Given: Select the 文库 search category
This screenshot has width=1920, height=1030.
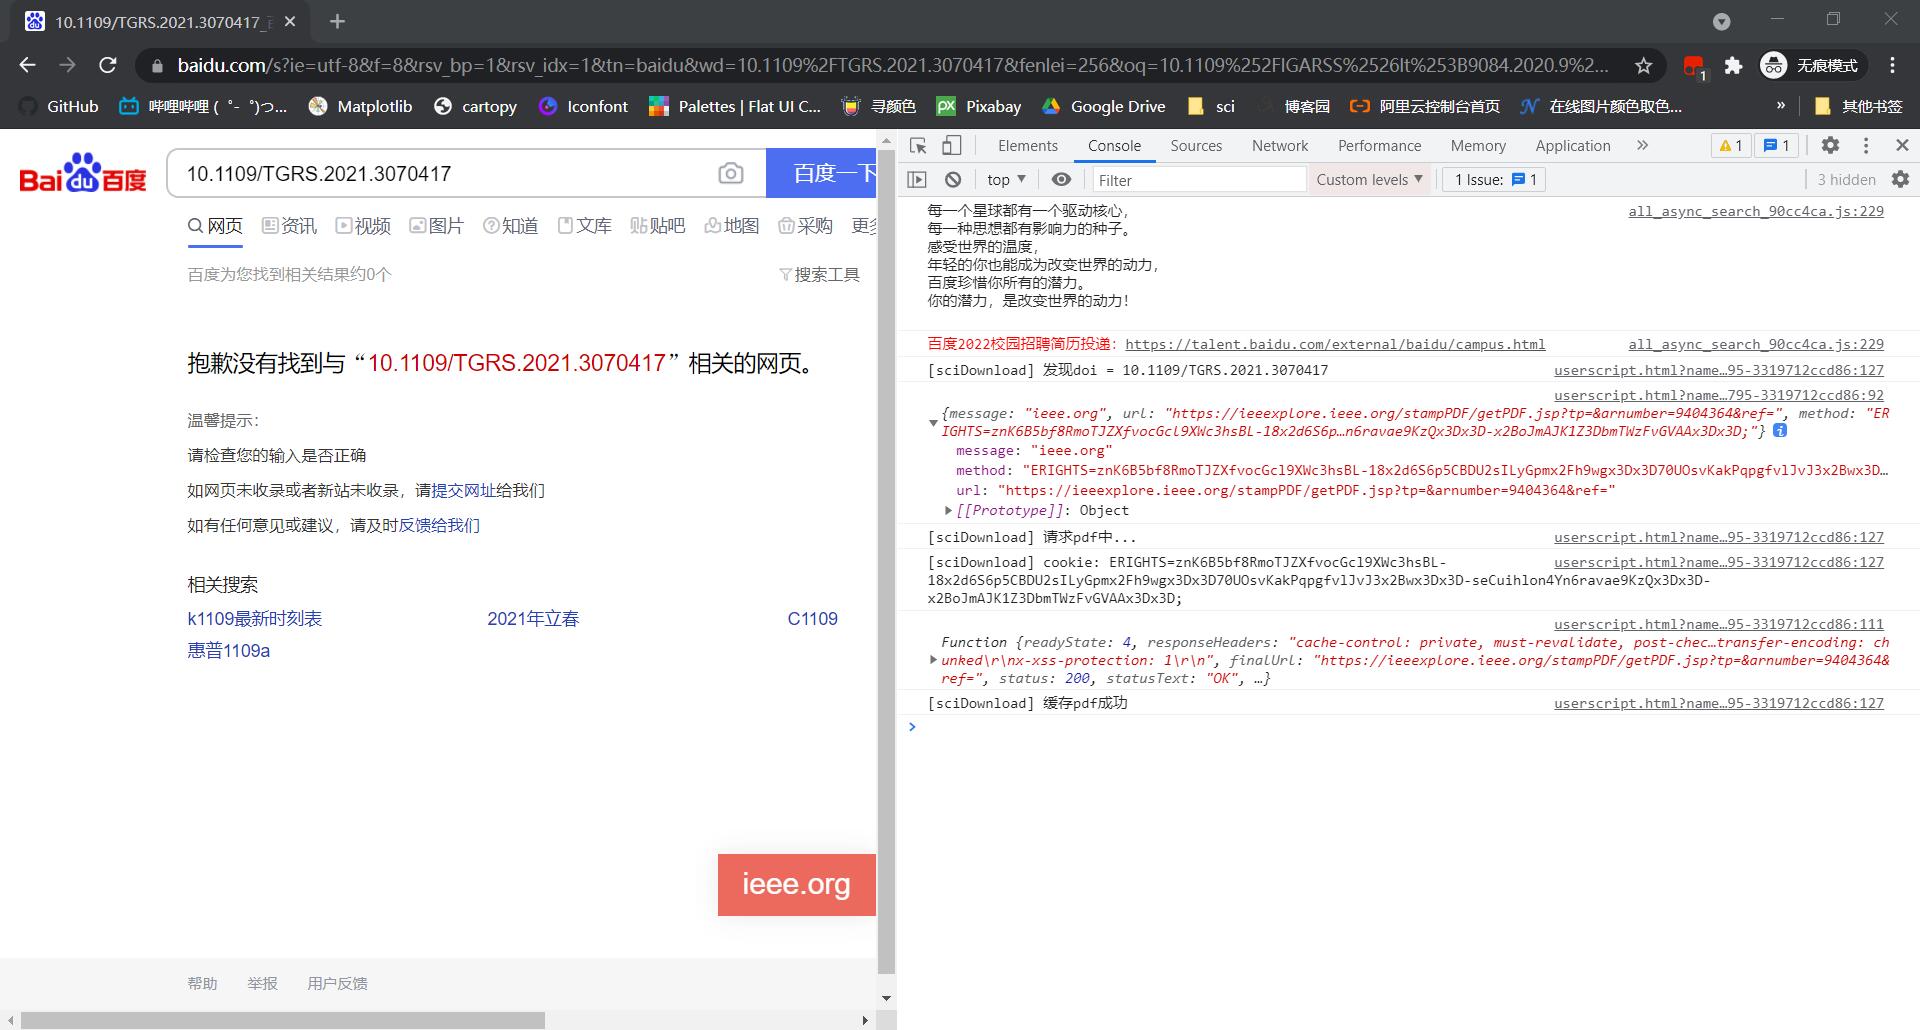Looking at the screenshot, I should click(584, 226).
